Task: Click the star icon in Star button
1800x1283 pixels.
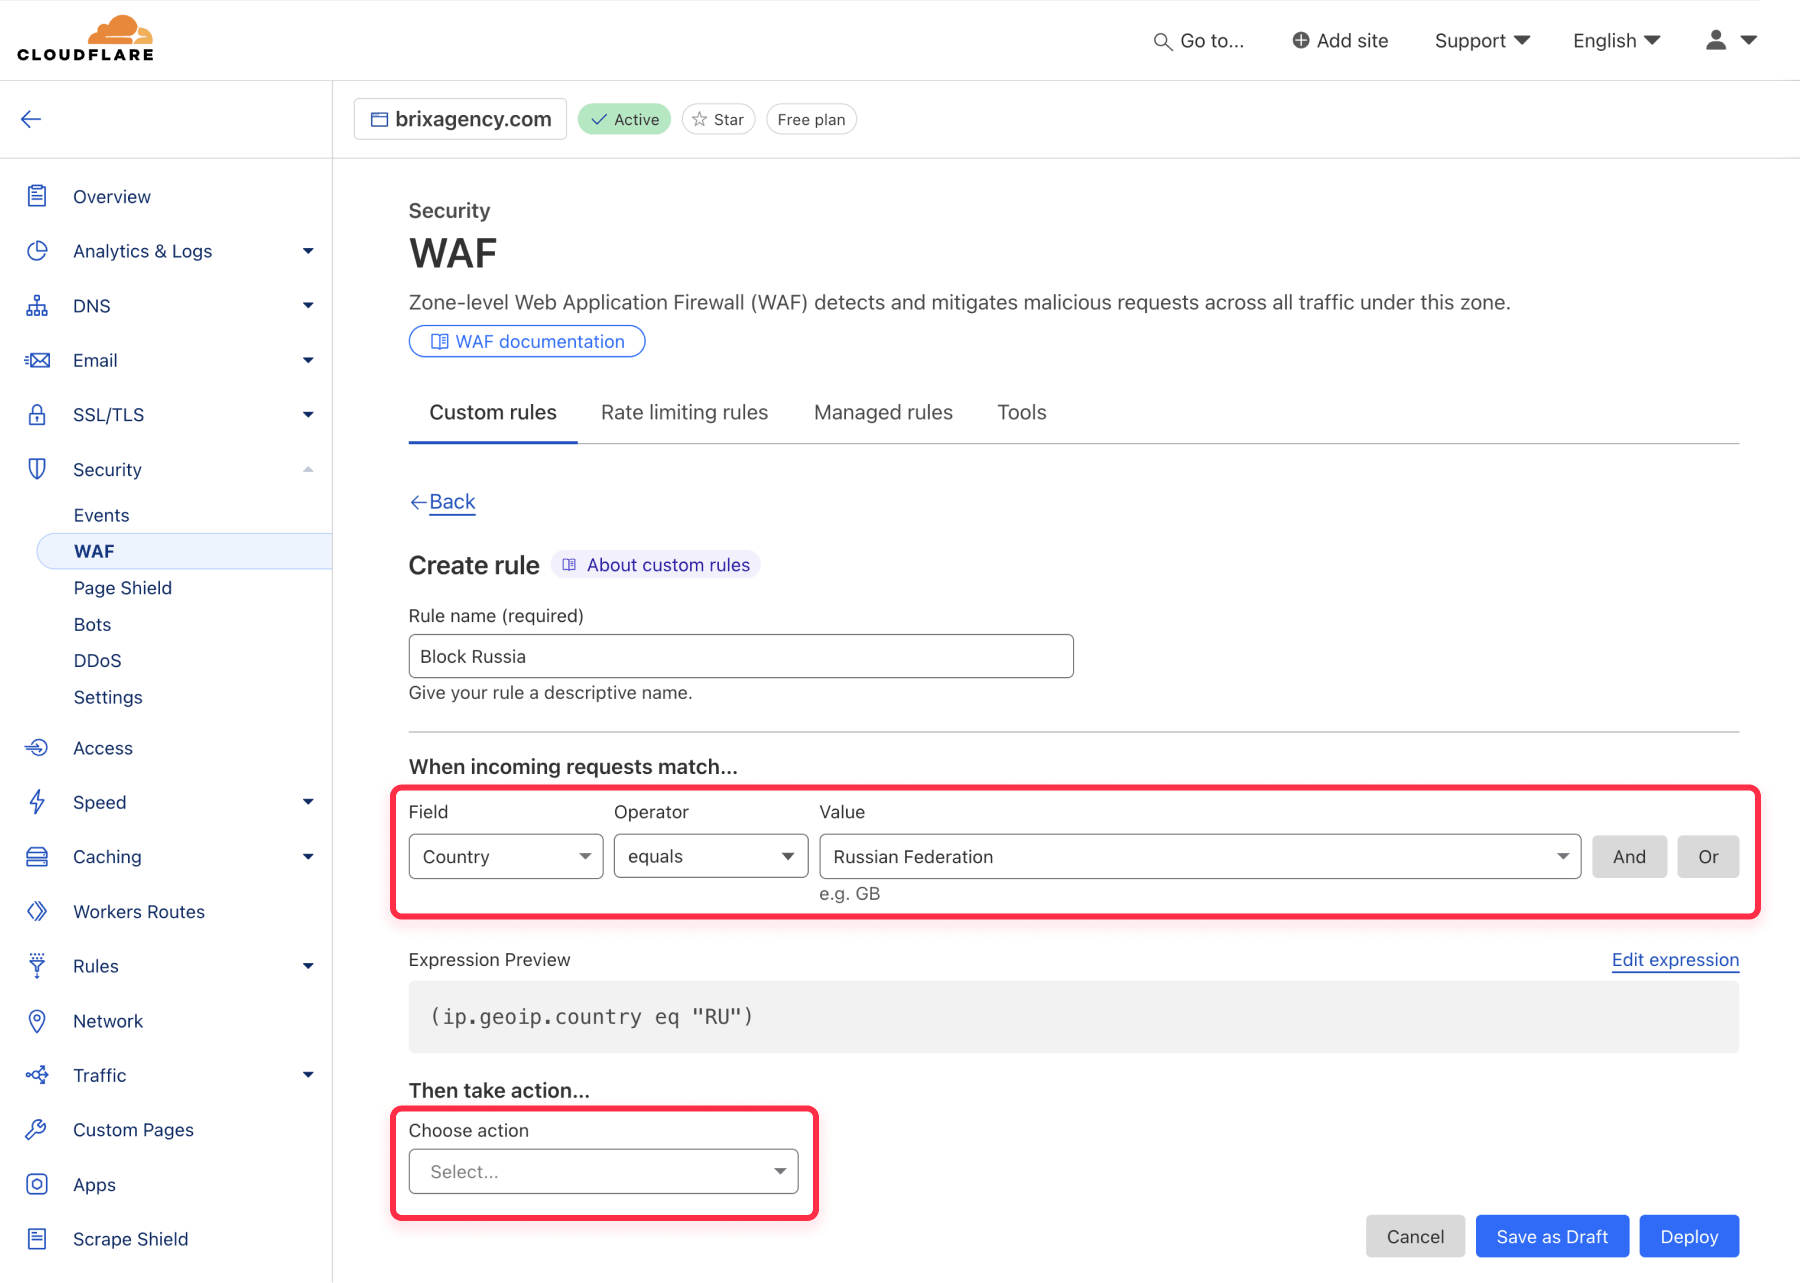Action: coord(700,119)
